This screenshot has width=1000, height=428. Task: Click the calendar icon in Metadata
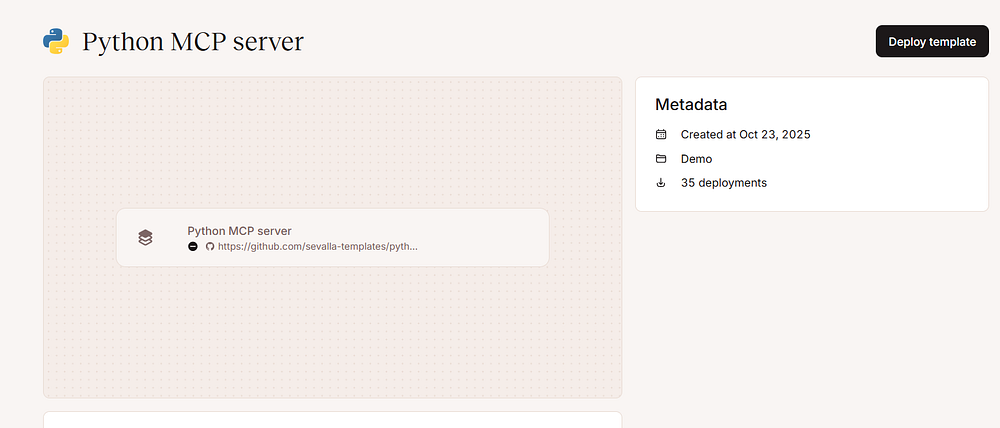tap(661, 134)
